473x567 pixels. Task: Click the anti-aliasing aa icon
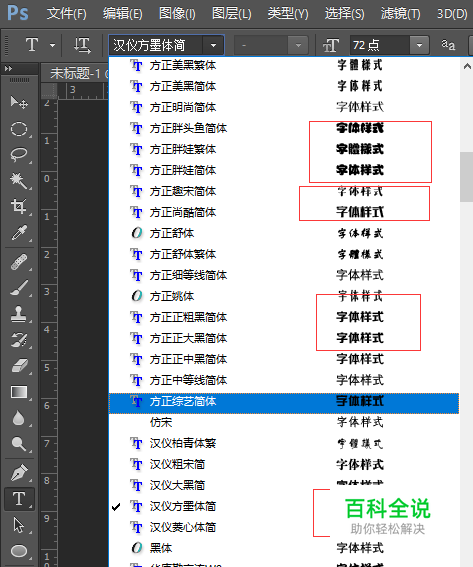(448, 45)
